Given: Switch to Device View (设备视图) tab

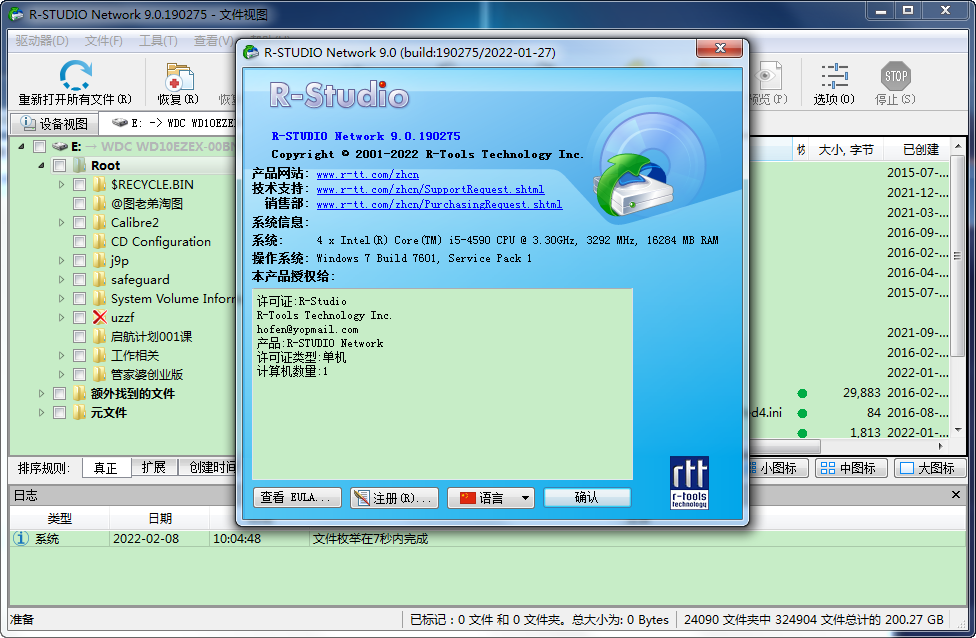Looking at the screenshot, I should tap(55, 123).
